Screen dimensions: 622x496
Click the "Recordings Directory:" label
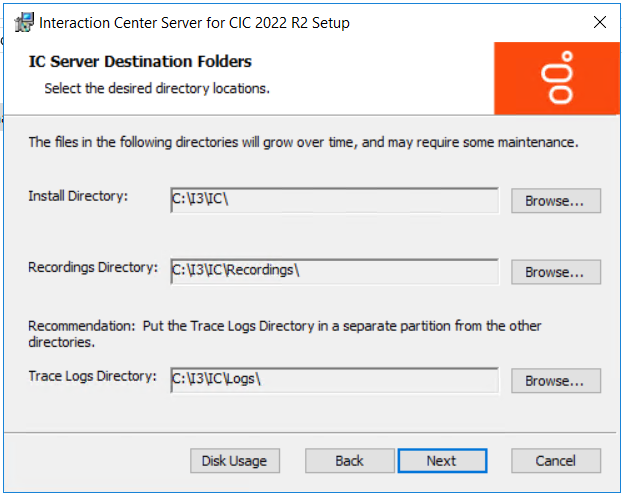tap(93, 268)
